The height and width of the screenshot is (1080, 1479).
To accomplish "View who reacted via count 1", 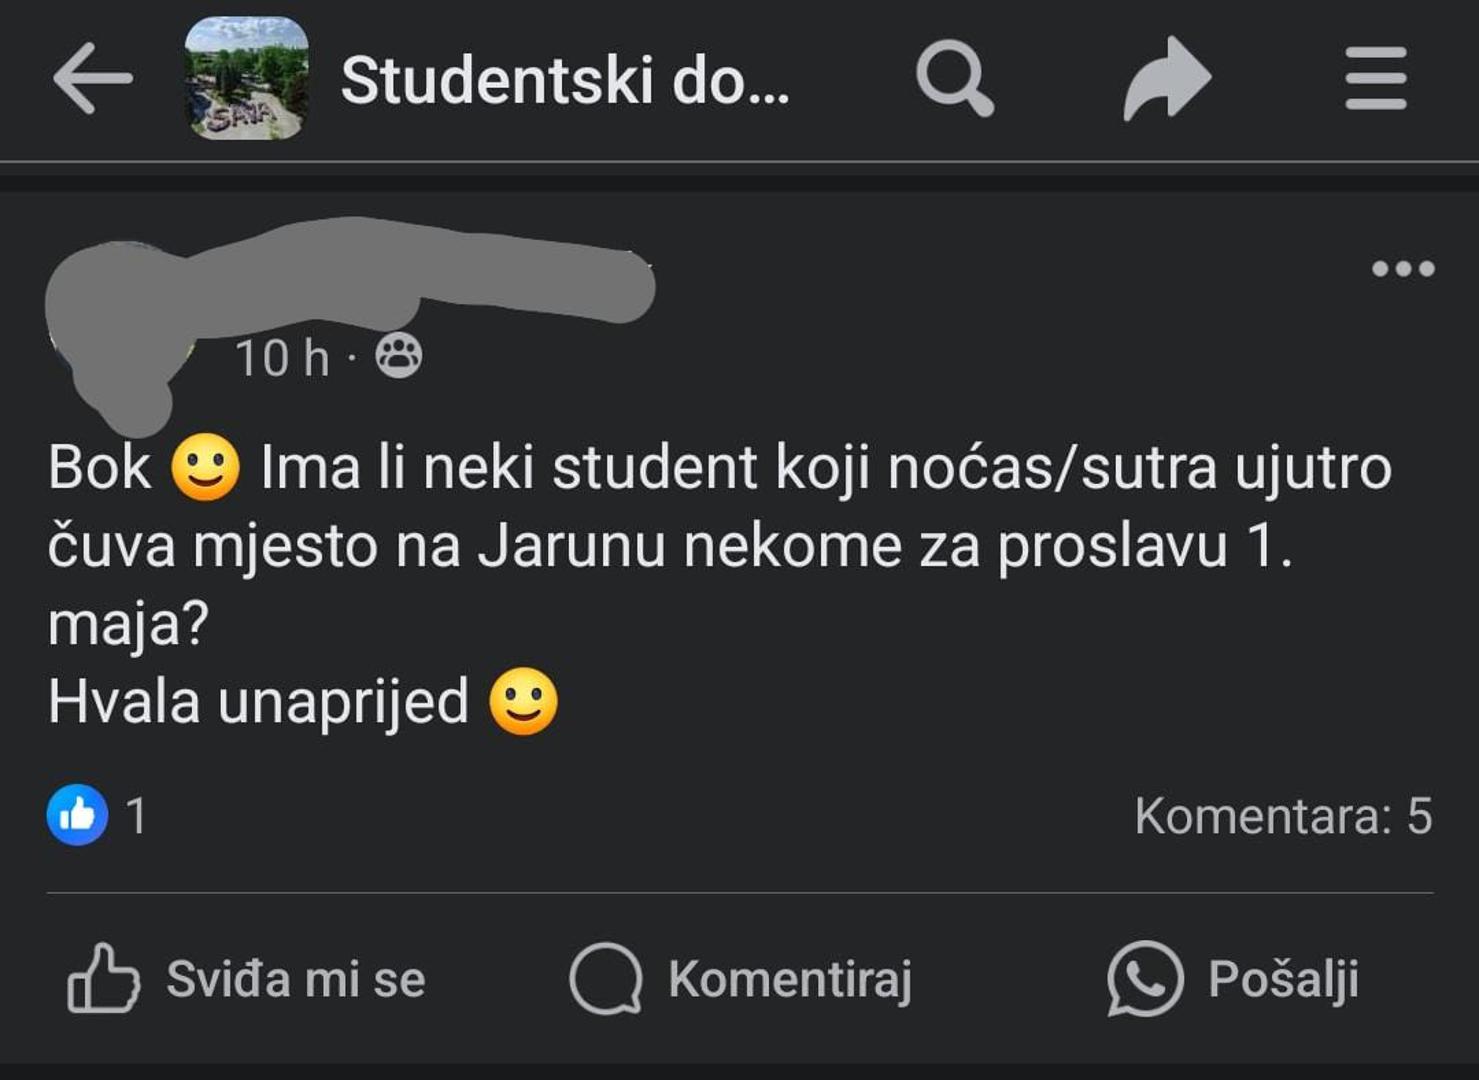I will pos(136,816).
